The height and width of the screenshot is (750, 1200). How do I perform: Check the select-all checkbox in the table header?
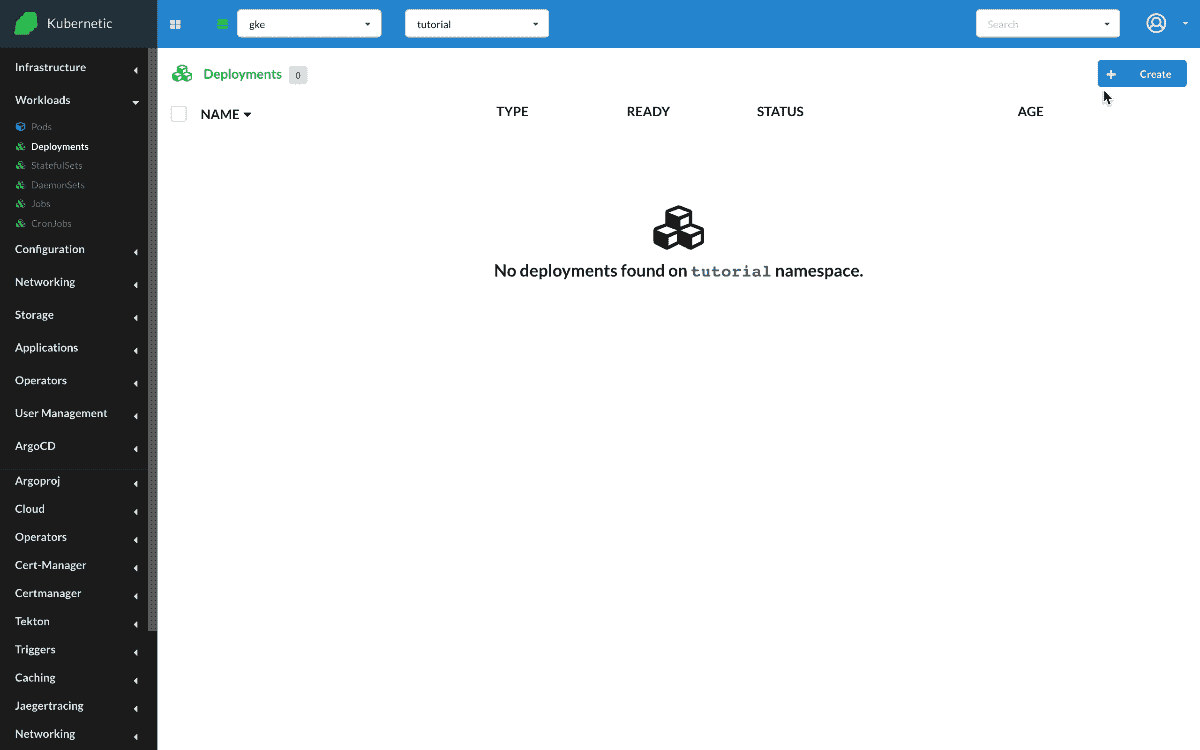click(178, 113)
